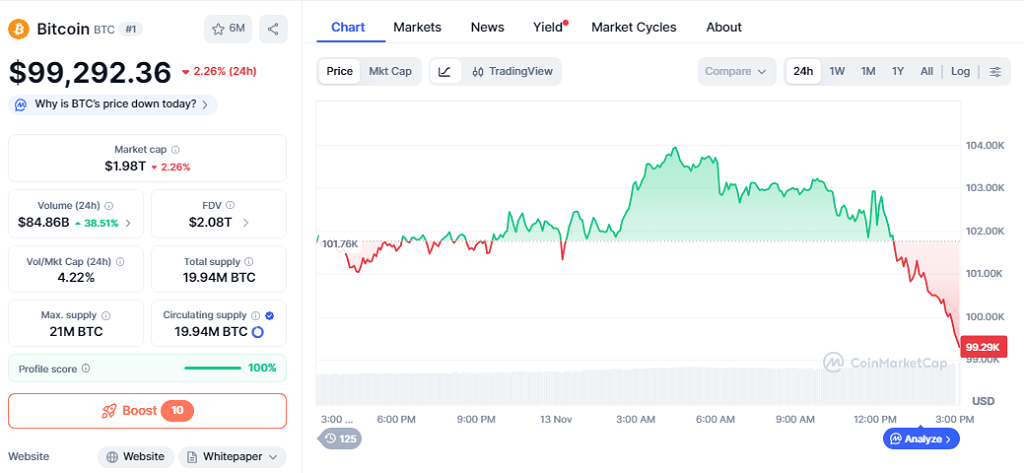Click the FDV info icon
Viewport: 1024px width, 473px height.
pos(230,205)
